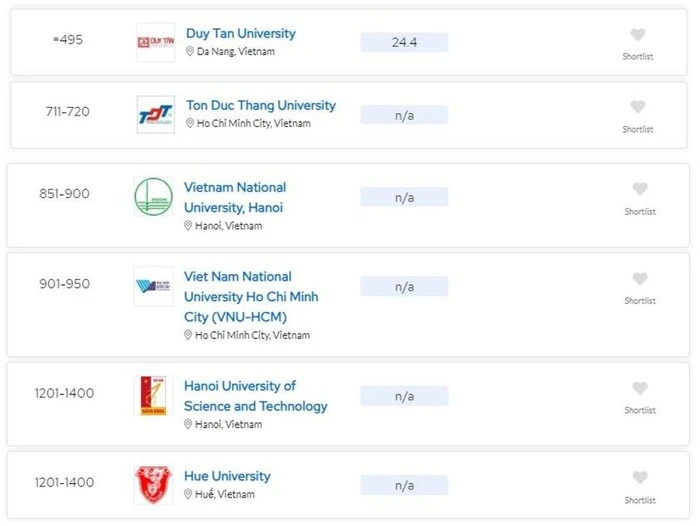
Task: Click Hue University red crest logo
Action: pos(153,484)
